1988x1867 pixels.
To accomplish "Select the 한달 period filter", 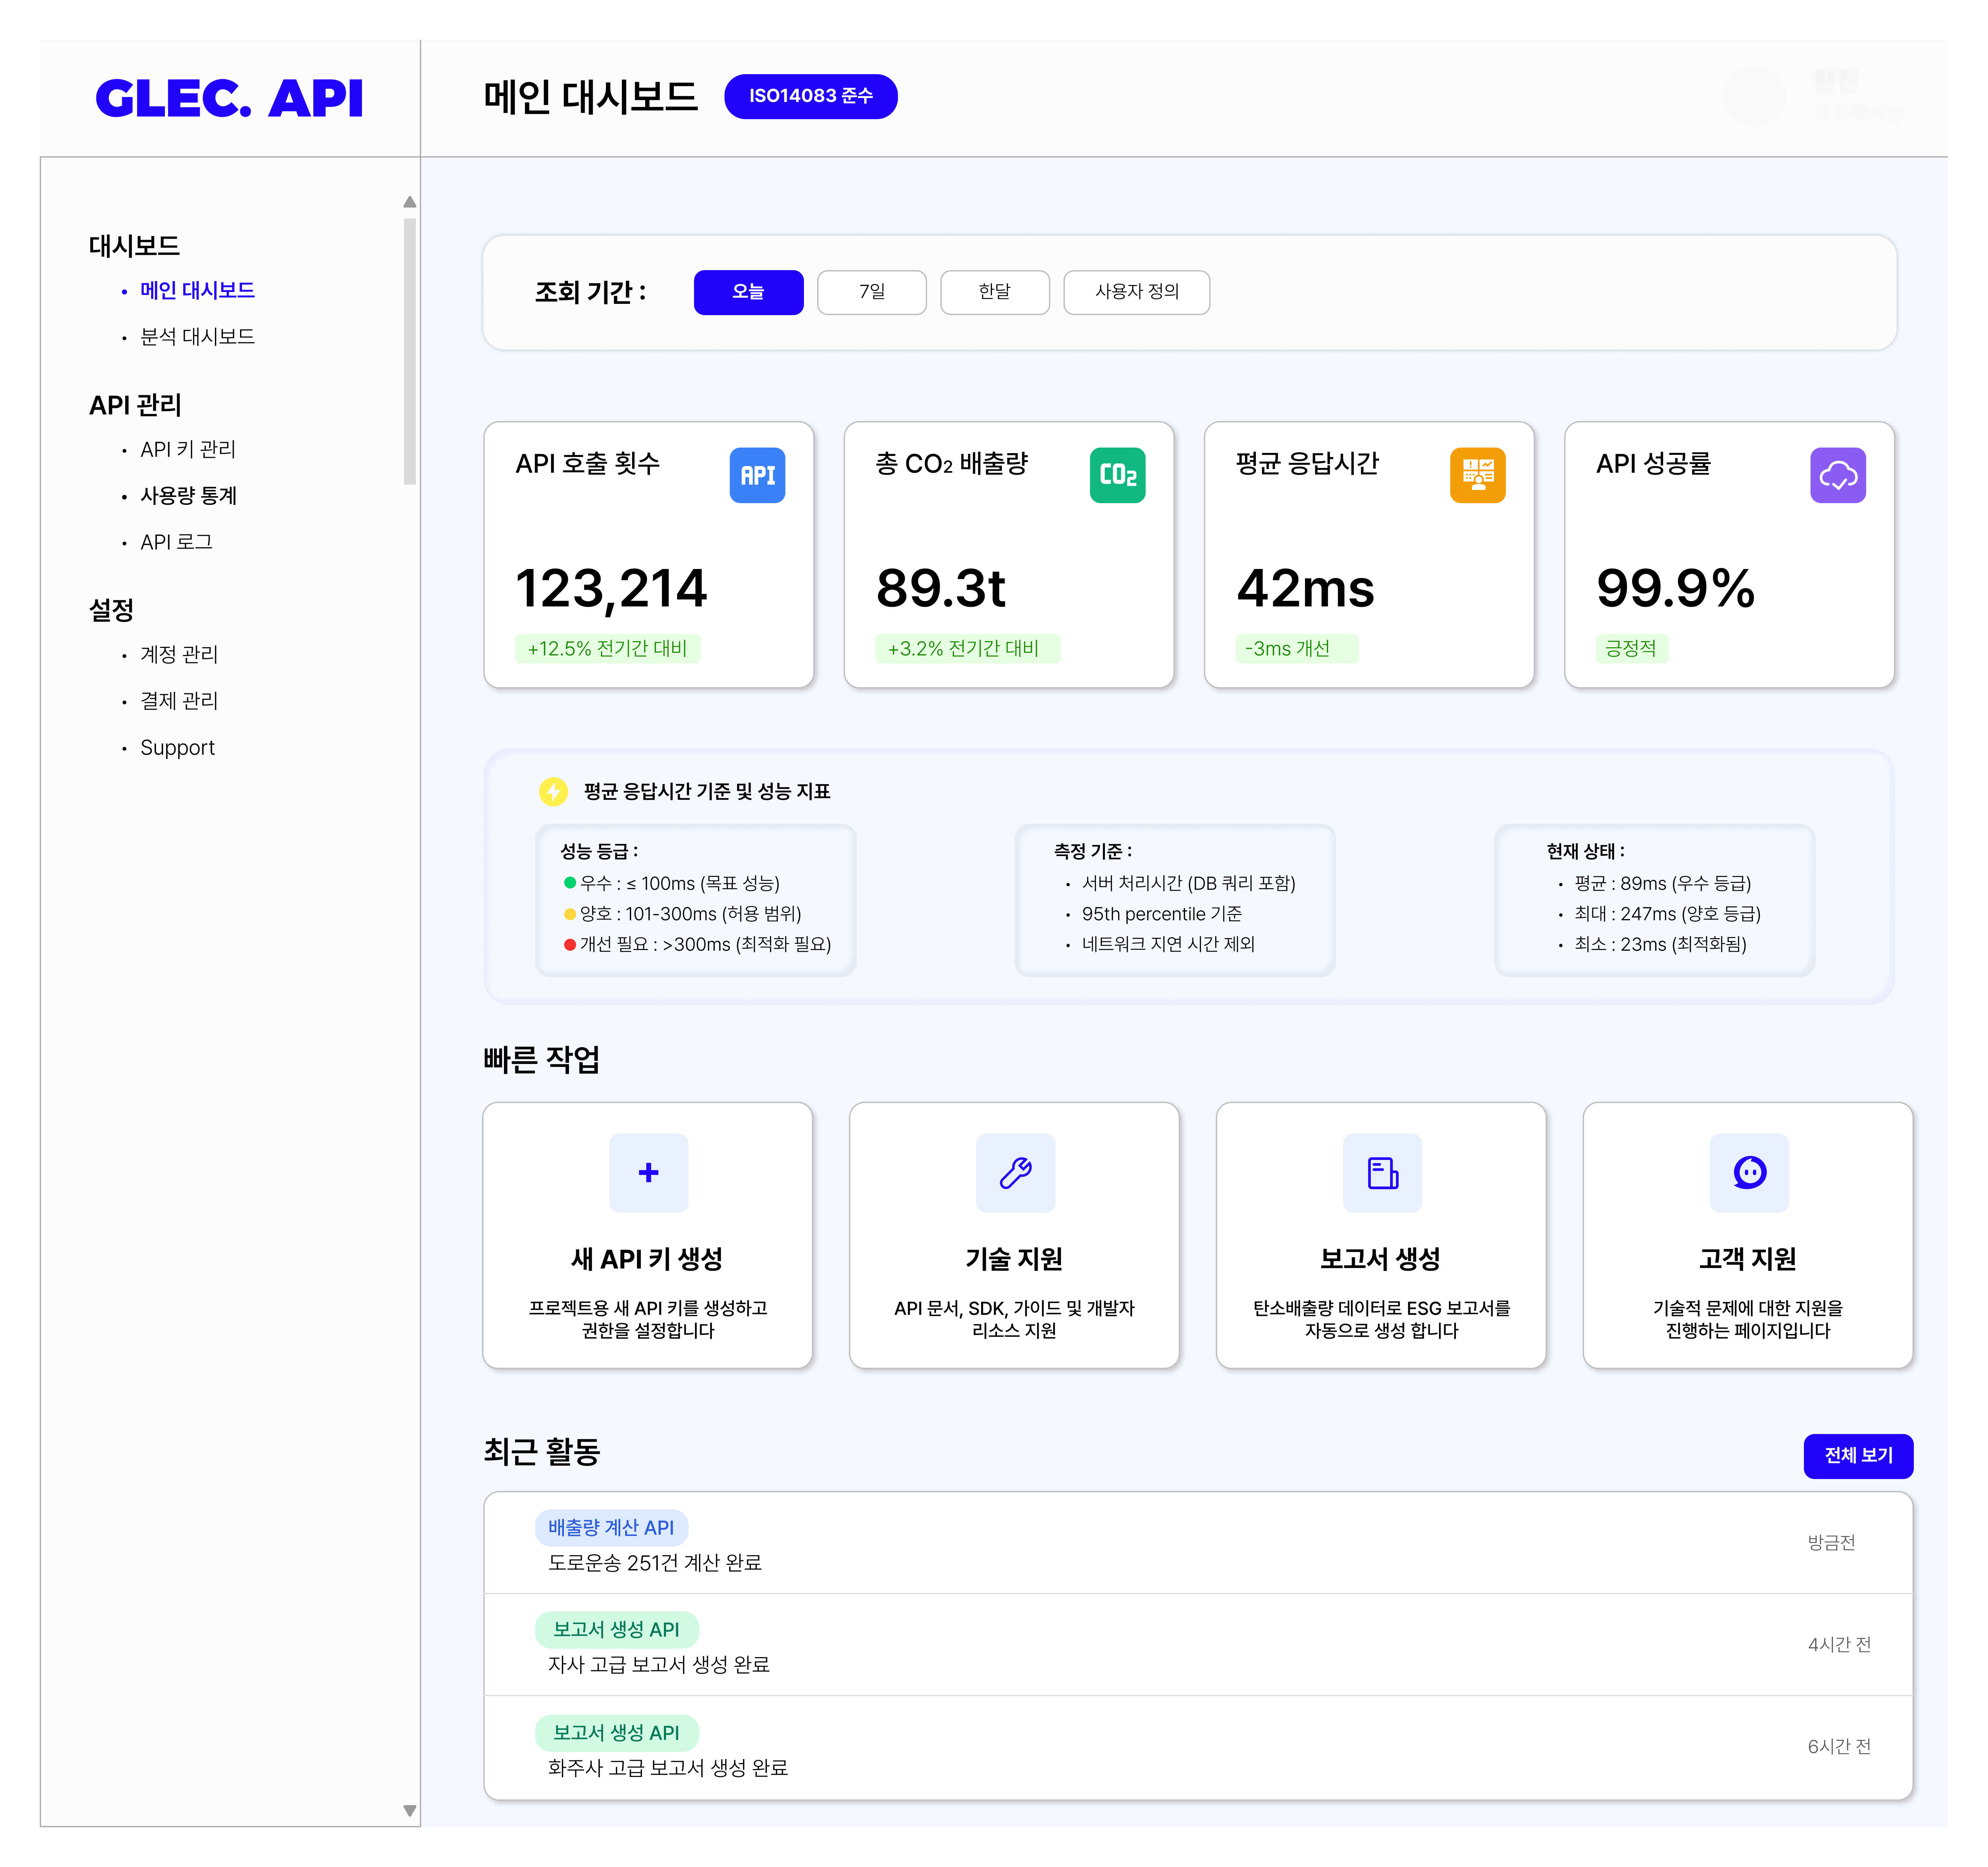I will pyautogui.click(x=994, y=292).
